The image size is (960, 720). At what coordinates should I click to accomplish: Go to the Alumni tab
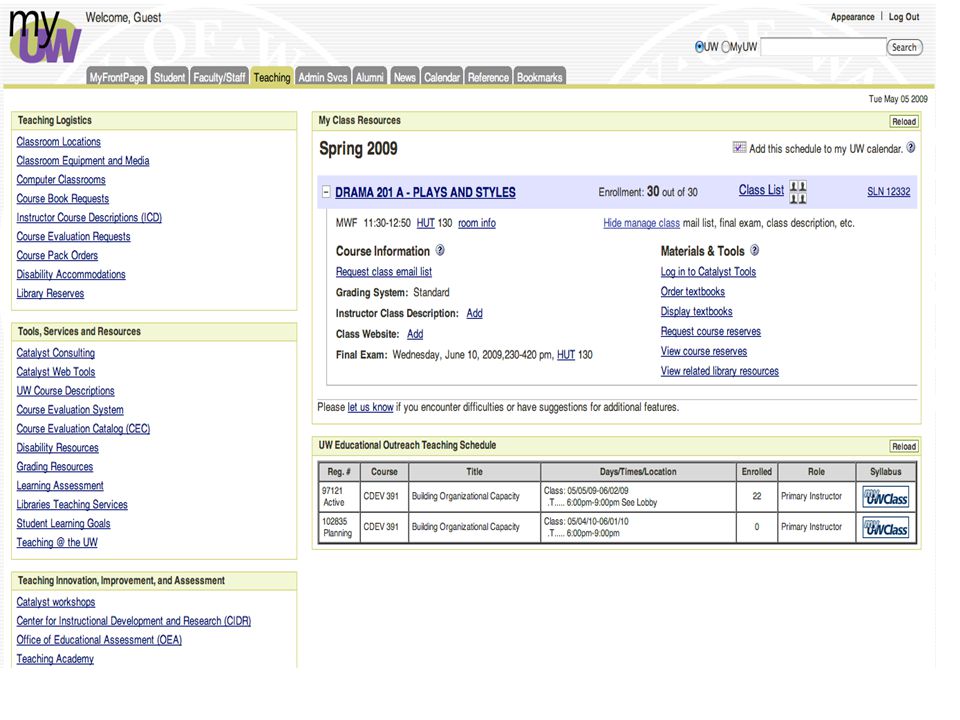pyautogui.click(x=370, y=77)
